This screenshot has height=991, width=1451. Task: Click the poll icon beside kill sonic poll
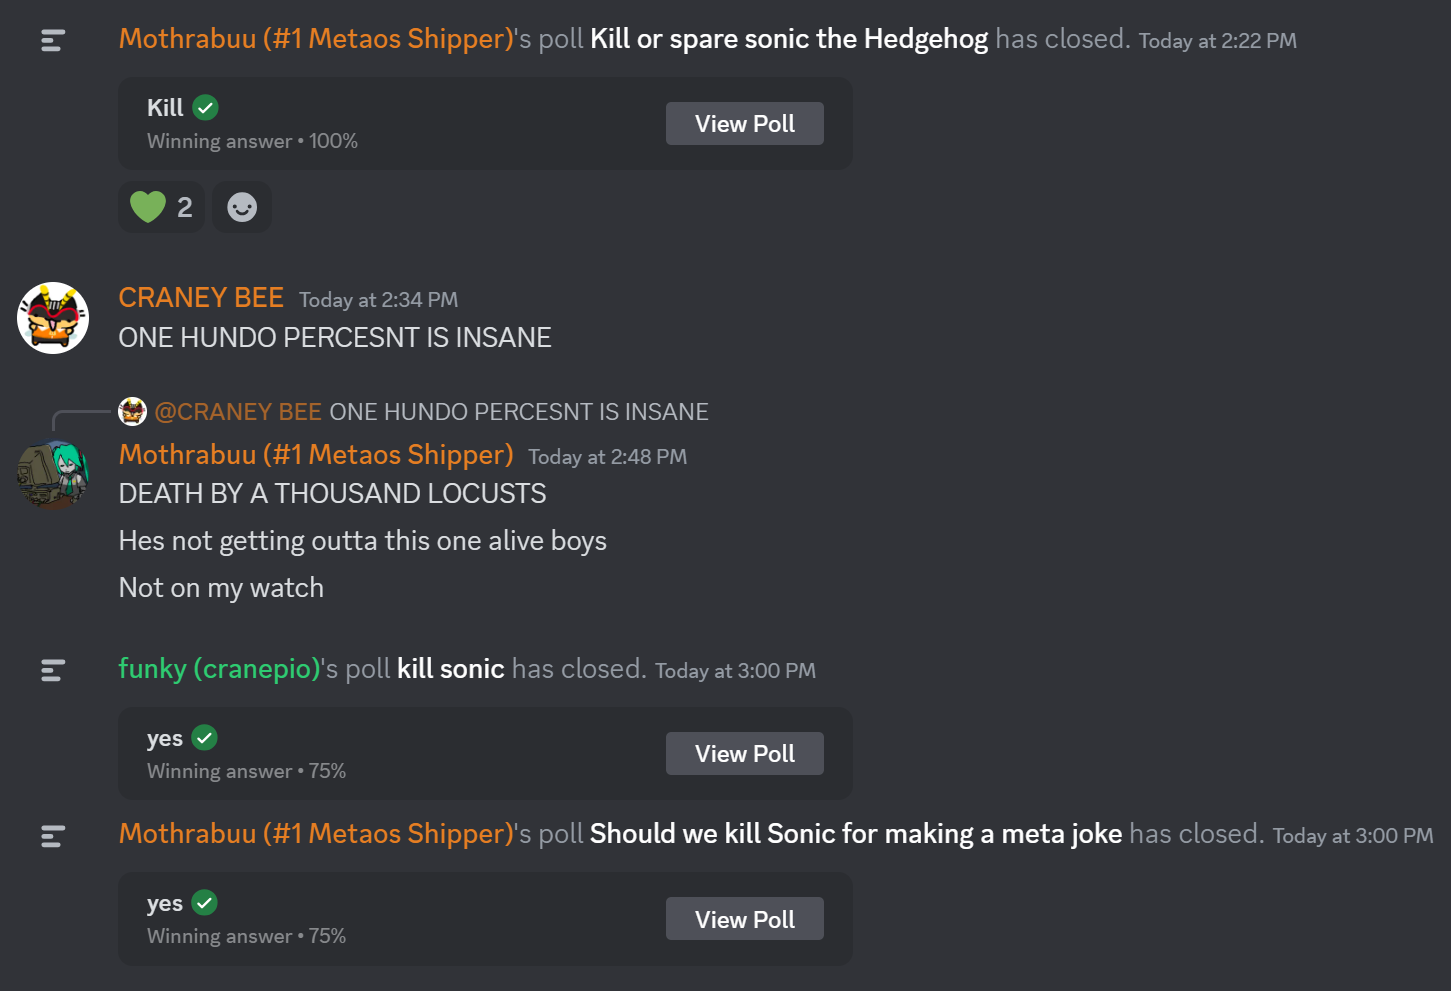pos(53,670)
